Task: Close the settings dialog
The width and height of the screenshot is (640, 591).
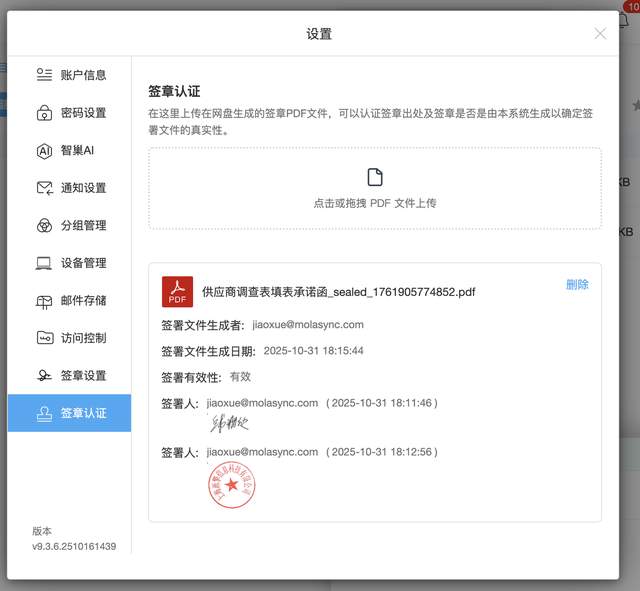Action: tap(600, 33)
